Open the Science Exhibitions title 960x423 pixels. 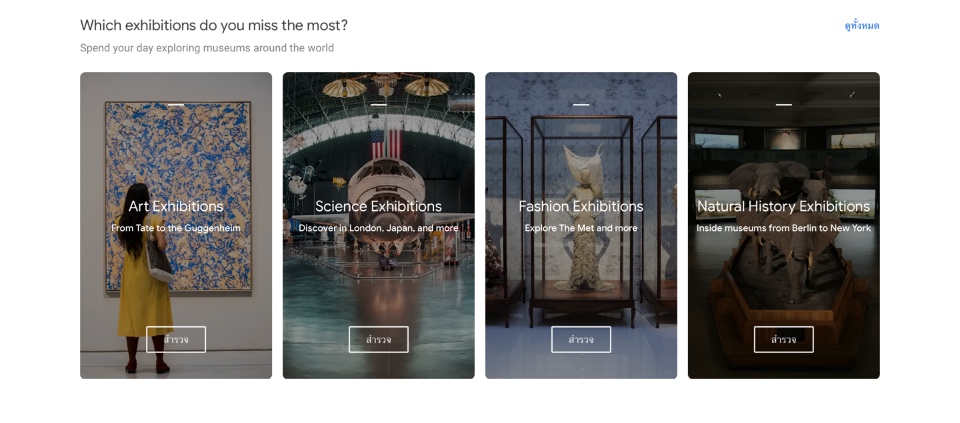378,206
